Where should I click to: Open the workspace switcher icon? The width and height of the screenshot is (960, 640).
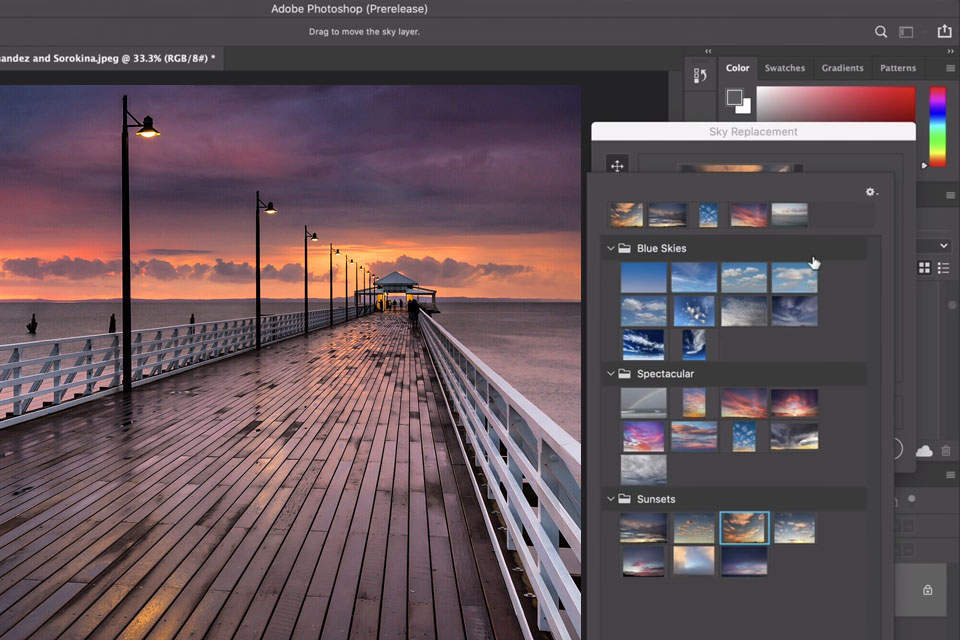pyautogui.click(x=906, y=32)
